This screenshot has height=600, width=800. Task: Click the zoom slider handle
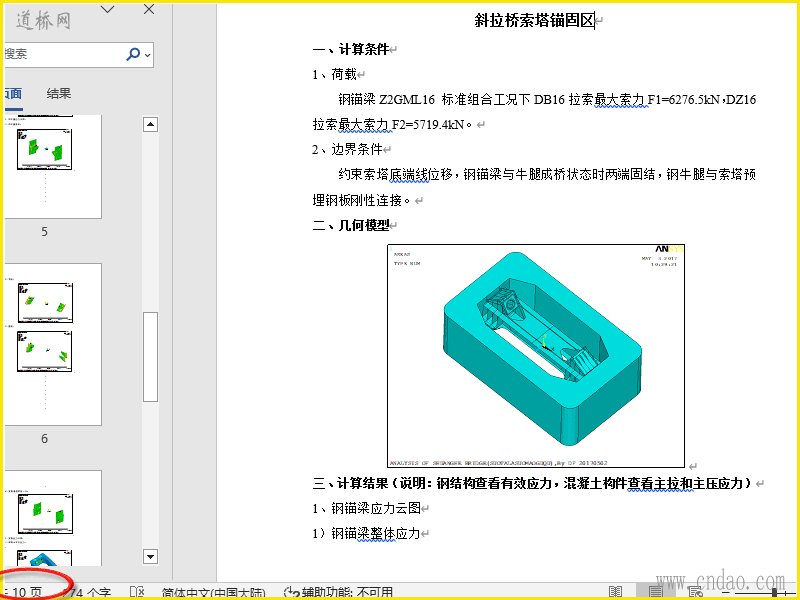[775, 592]
